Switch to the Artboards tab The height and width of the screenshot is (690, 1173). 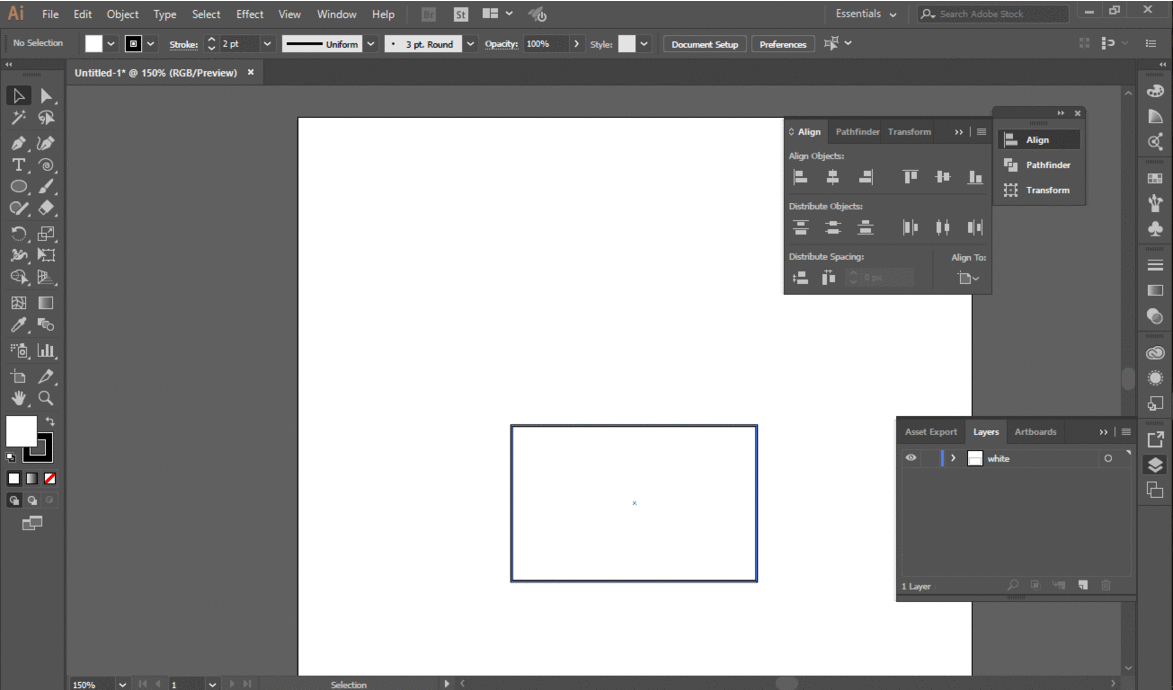pos(1035,432)
